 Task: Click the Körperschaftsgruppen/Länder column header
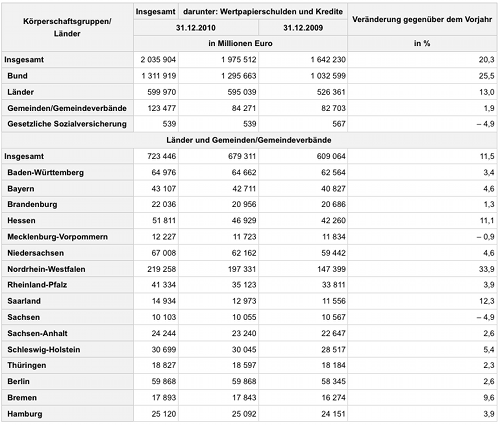coord(67,27)
